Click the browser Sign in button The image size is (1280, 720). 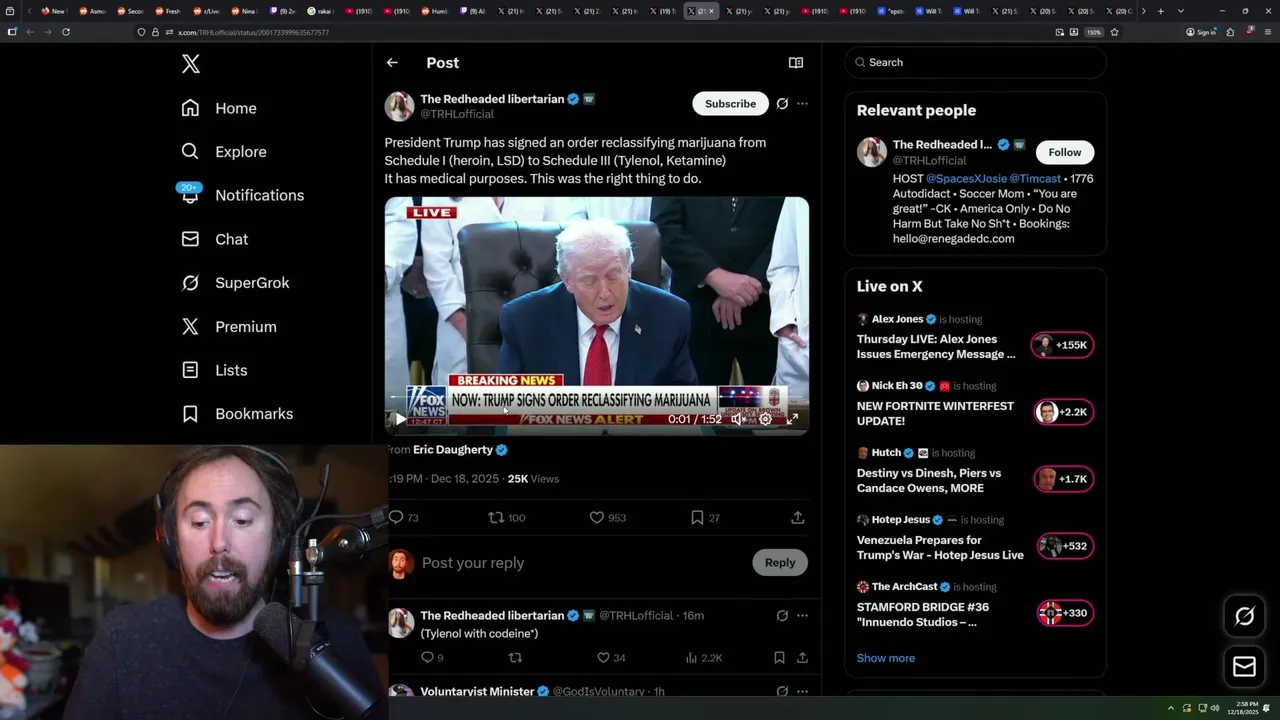(1201, 32)
